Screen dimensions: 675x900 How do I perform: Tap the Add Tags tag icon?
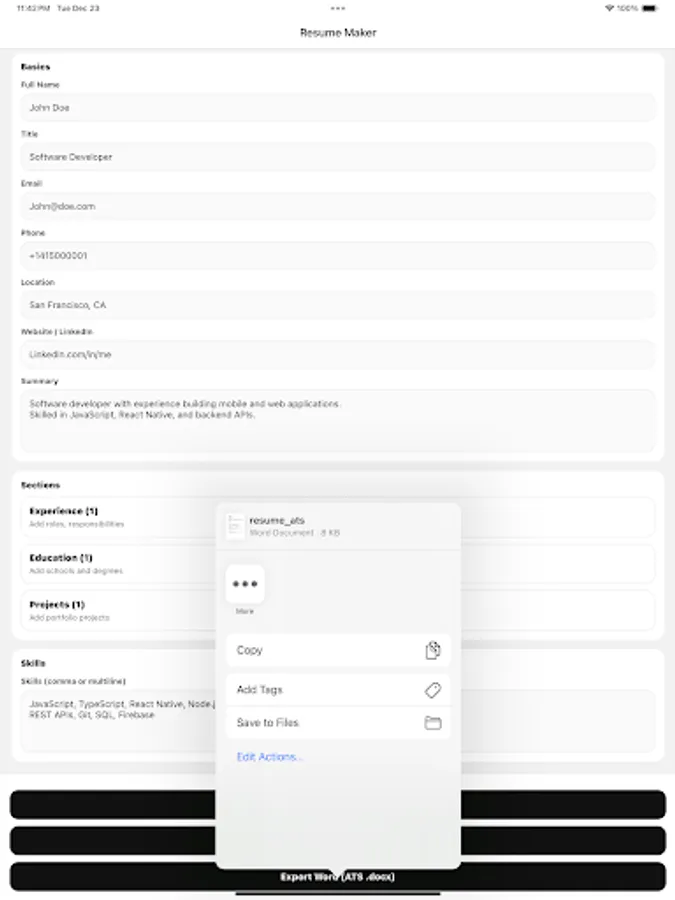[433, 689]
